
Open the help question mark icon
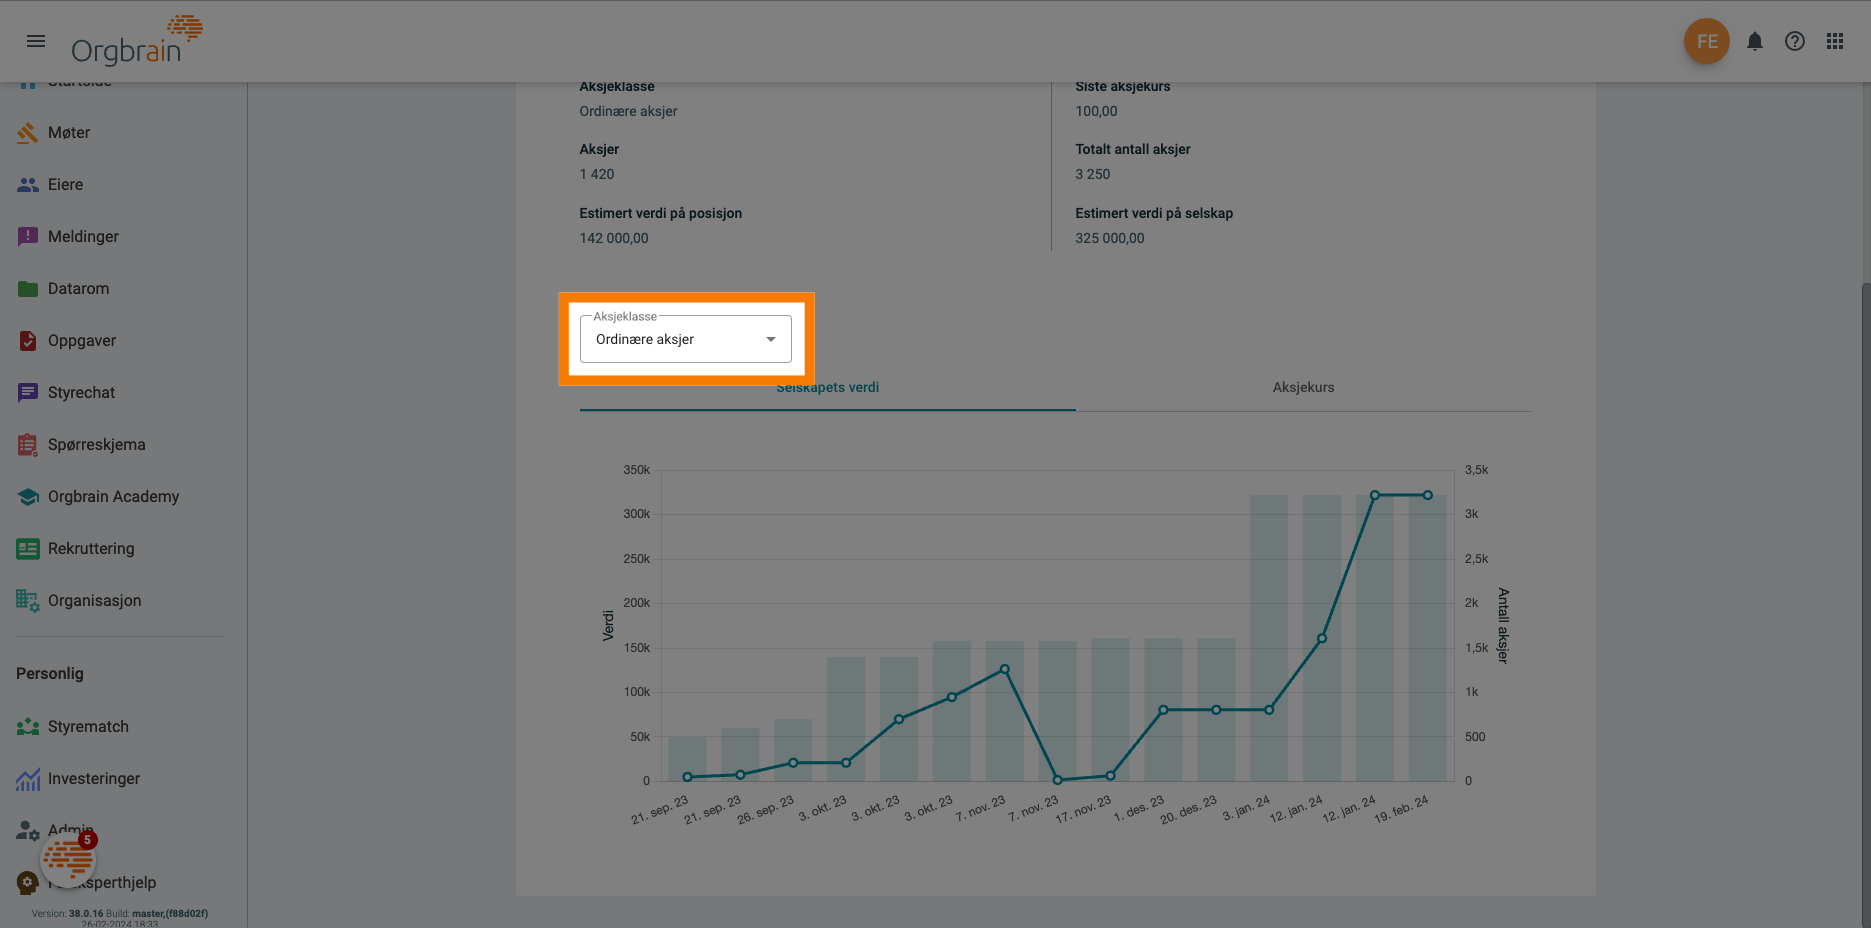coord(1794,41)
